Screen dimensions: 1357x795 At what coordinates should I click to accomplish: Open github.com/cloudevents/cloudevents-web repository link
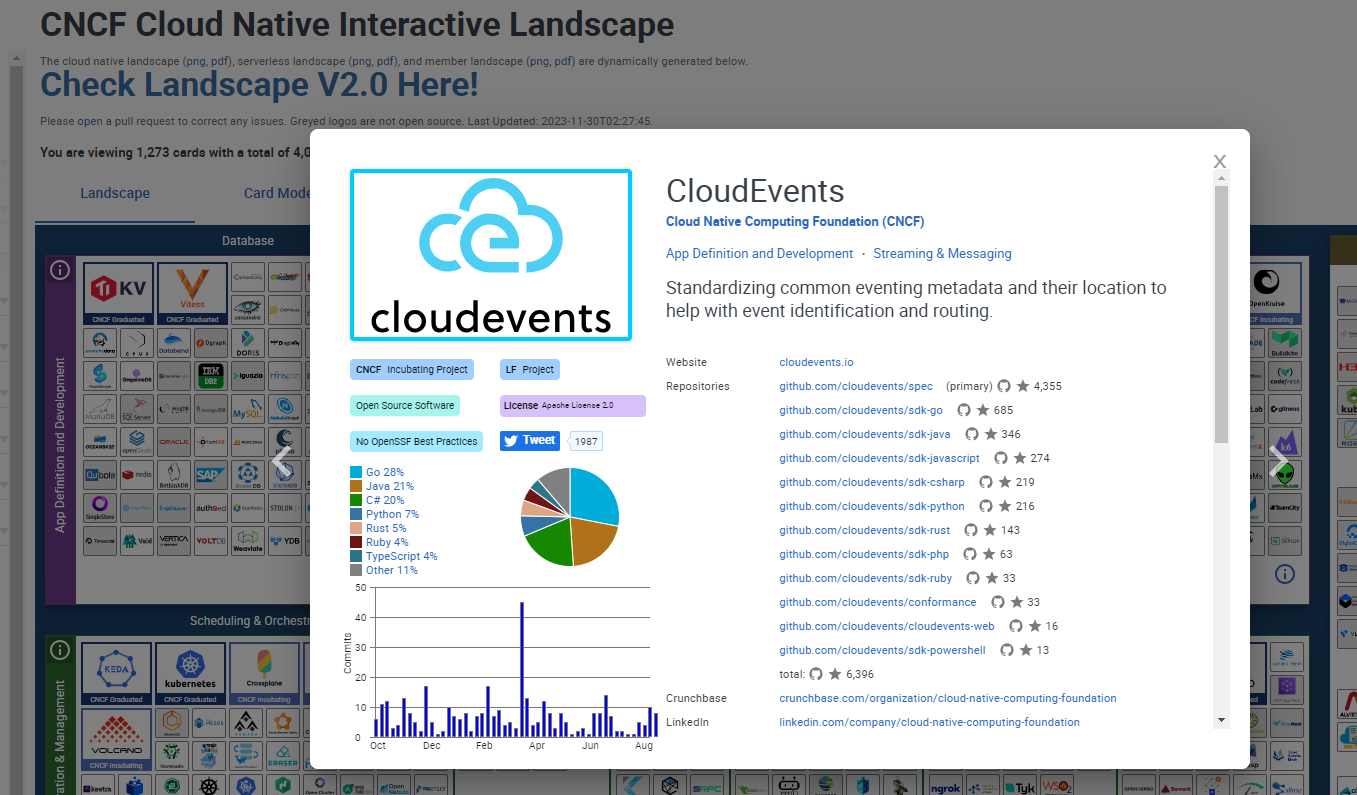point(887,626)
